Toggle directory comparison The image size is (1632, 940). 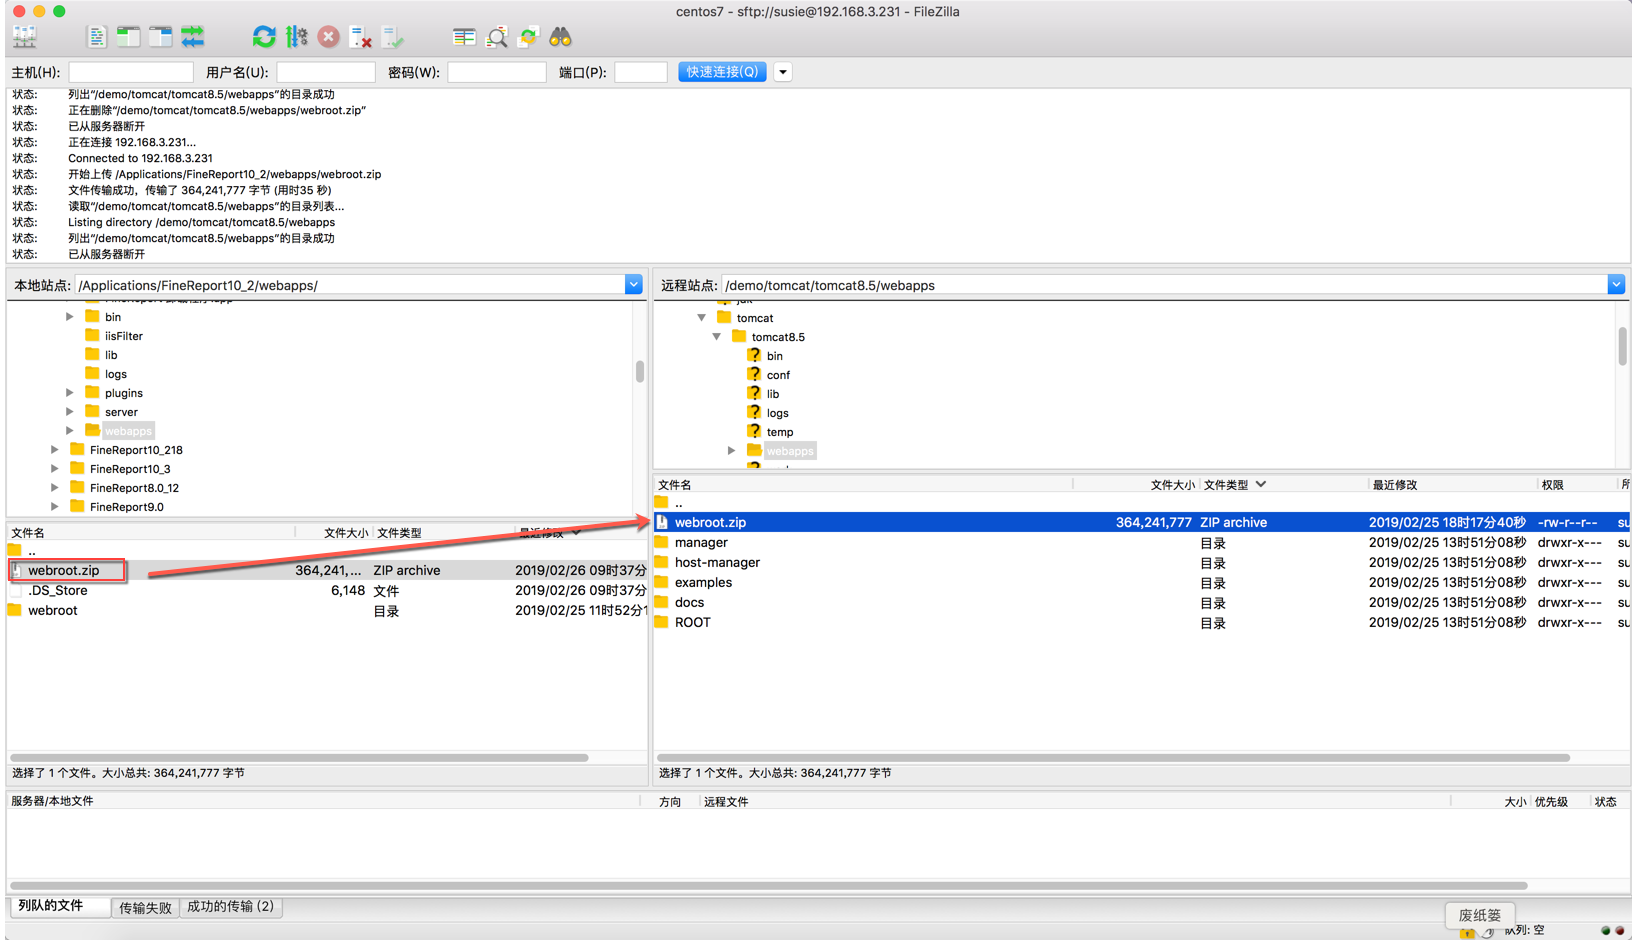point(496,37)
